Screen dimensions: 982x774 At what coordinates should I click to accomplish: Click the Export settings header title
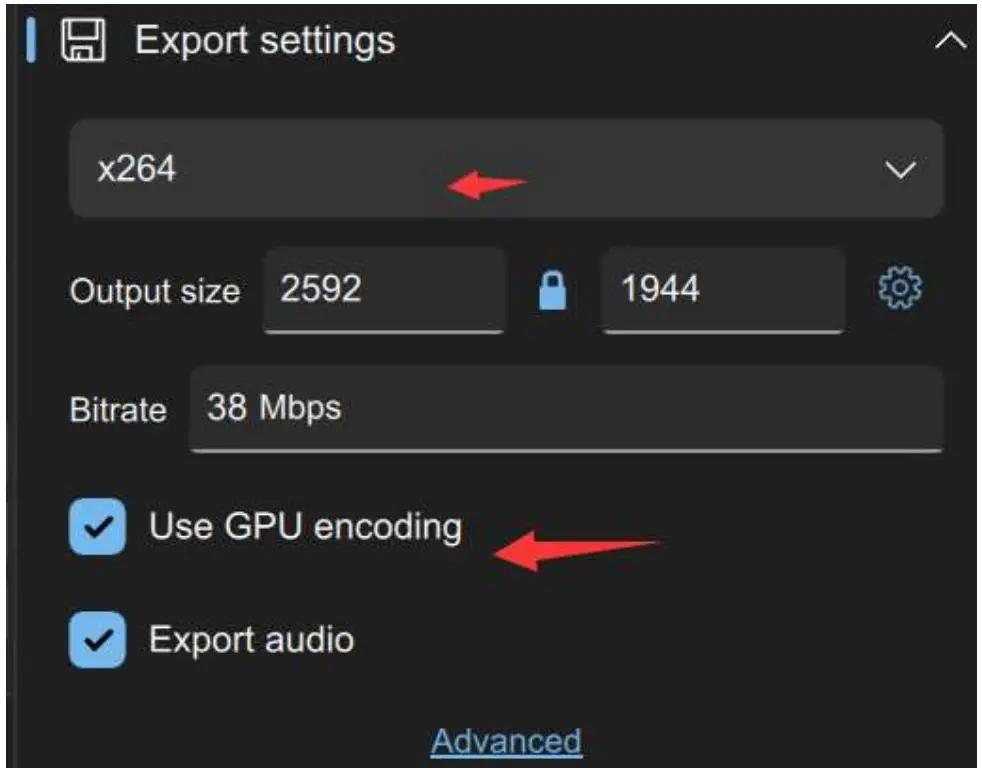click(x=265, y=41)
